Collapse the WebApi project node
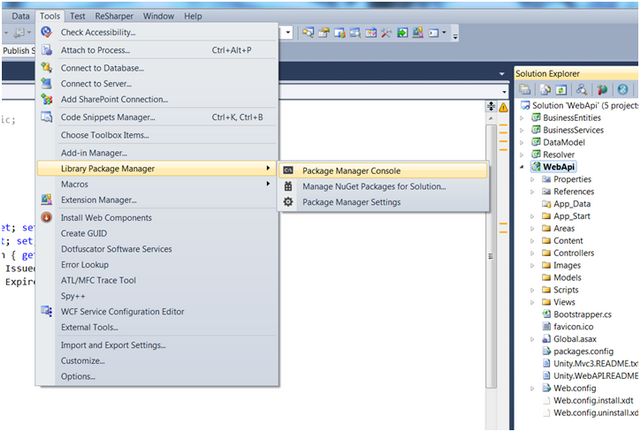The image size is (640, 432). click(x=522, y=167)
